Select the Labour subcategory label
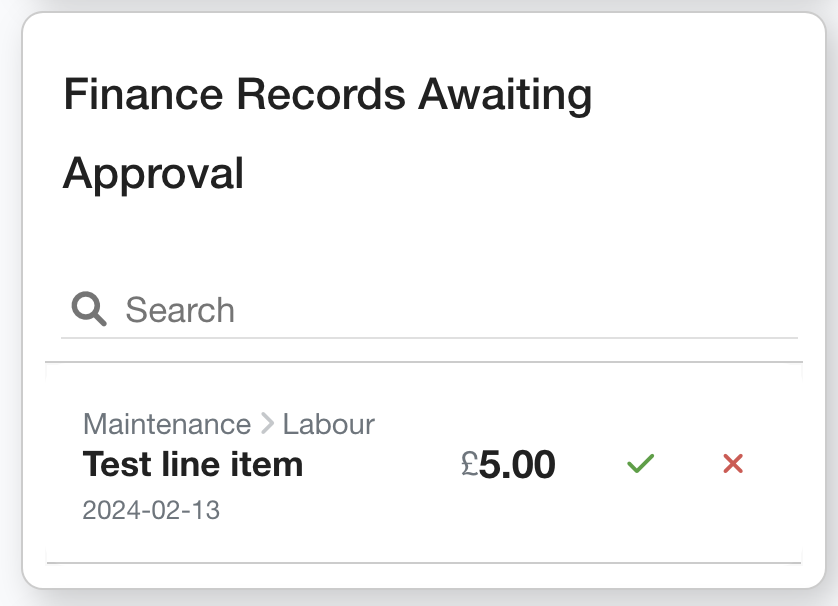 click(329, 424)
